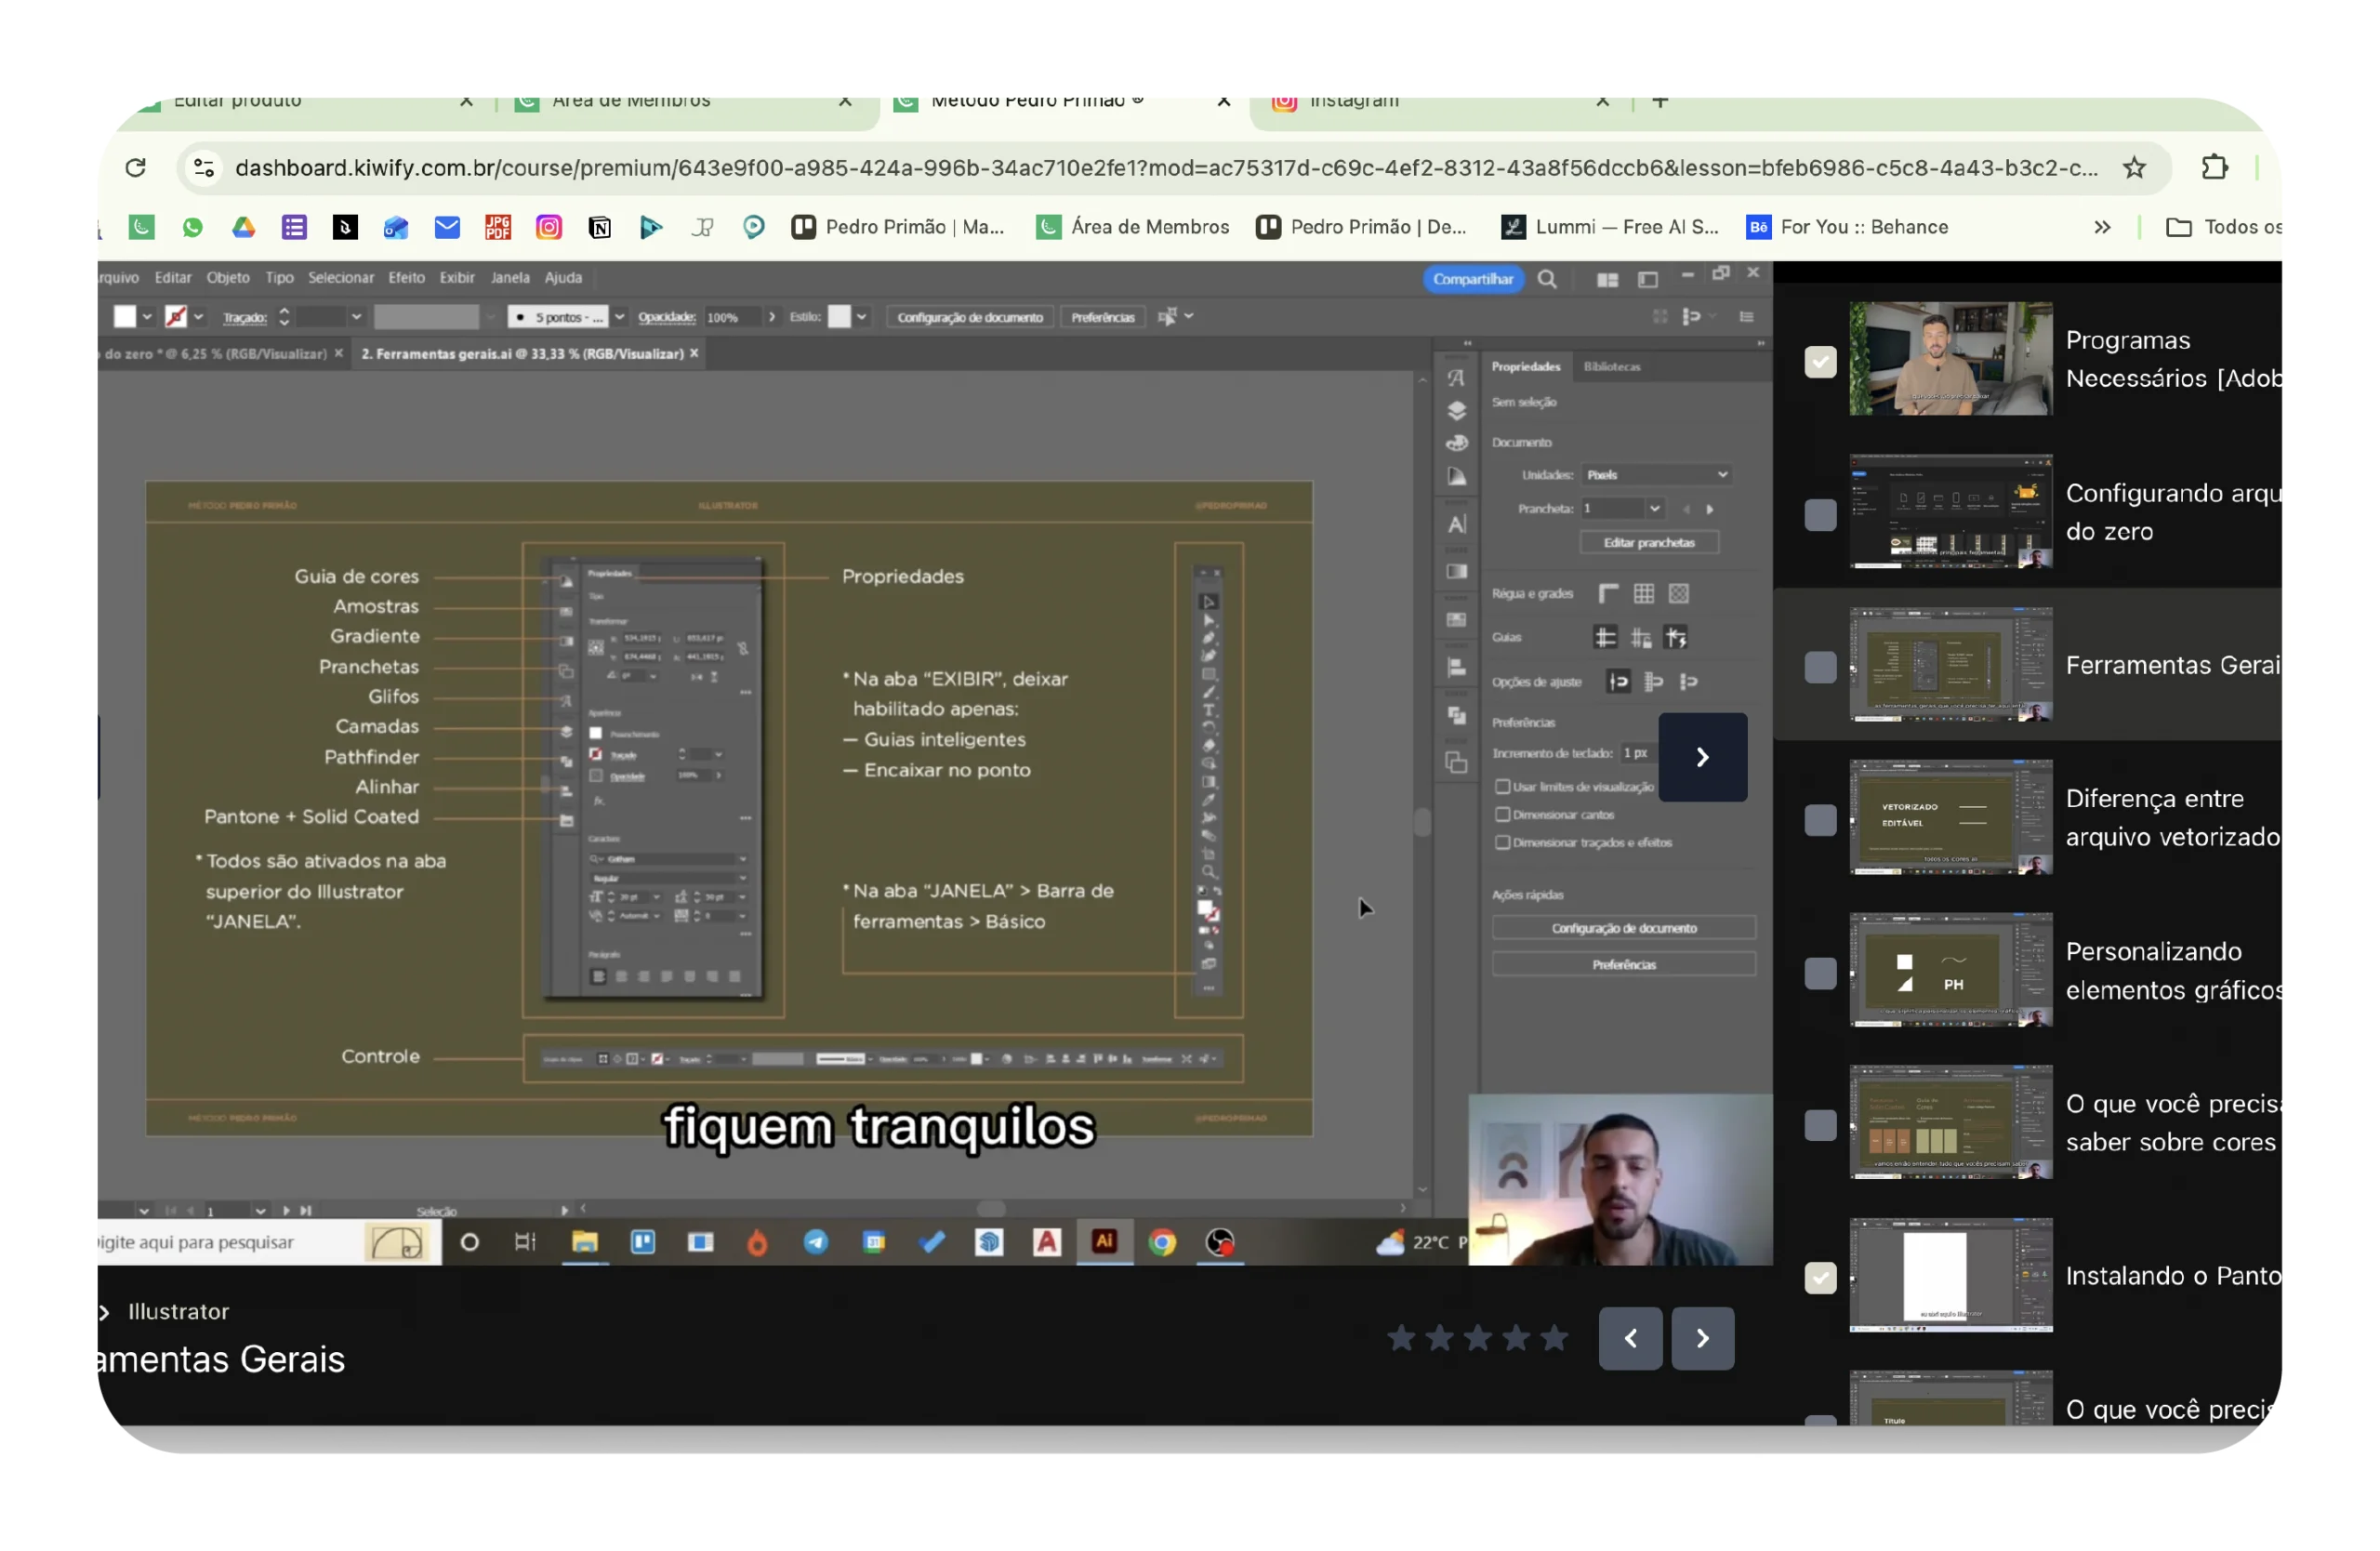Go to the next lesson arrow button
This screenshot has width=2380, height=1551.
tap(1703, 1338)
